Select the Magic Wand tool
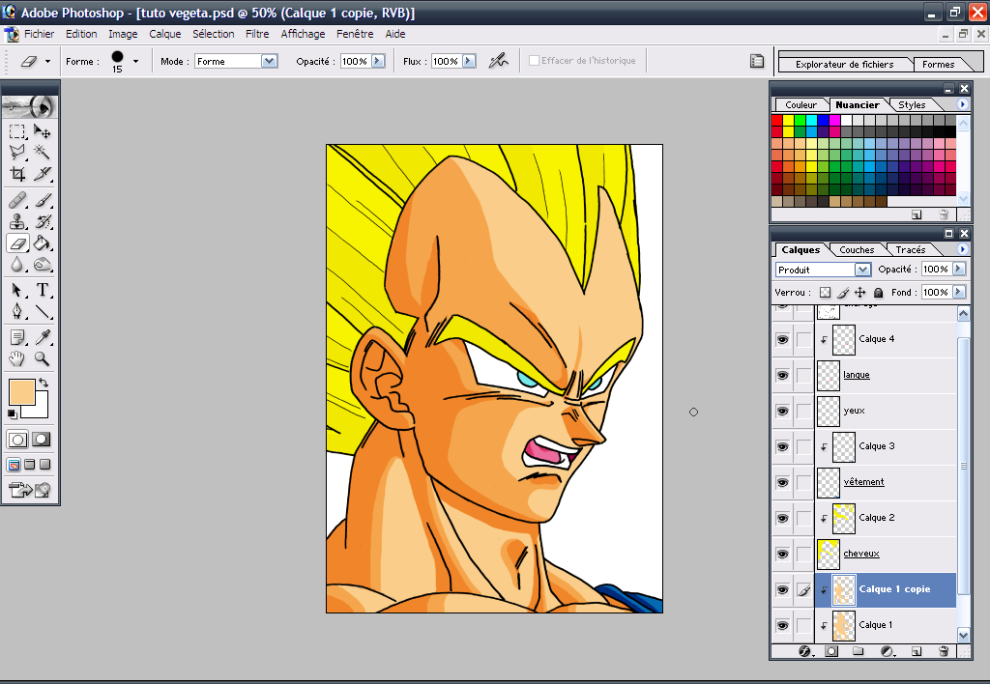This screenshot has height=684, width=990. pos(42,152)
